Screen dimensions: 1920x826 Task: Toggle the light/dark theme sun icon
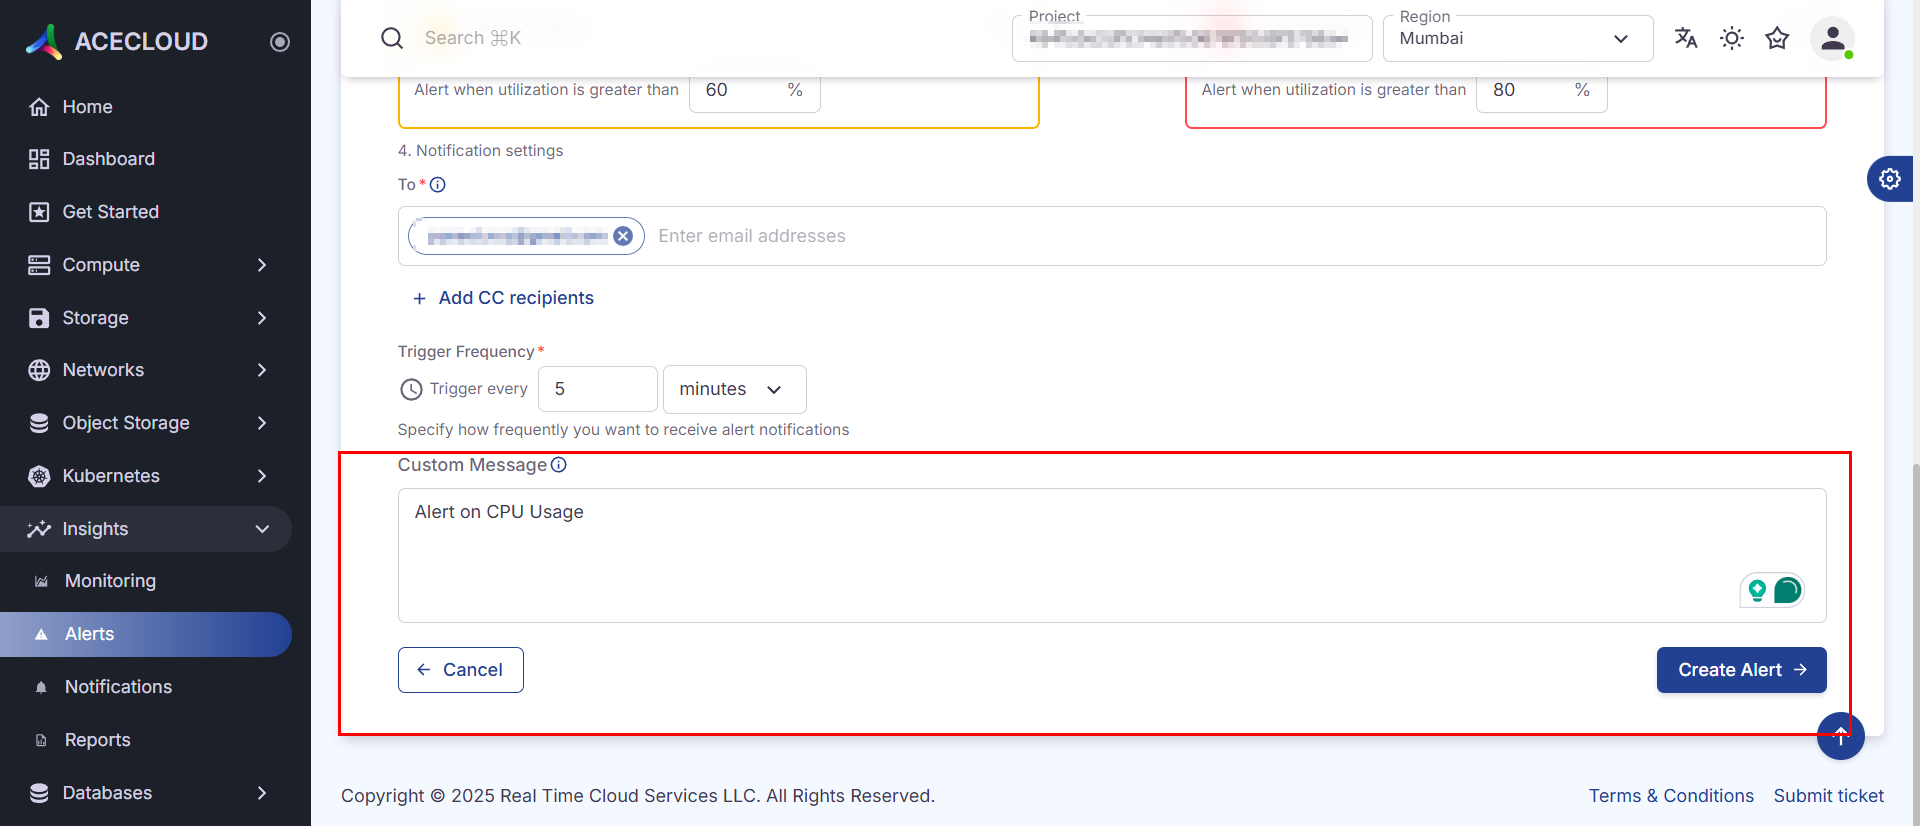[x=1732, y=38]
